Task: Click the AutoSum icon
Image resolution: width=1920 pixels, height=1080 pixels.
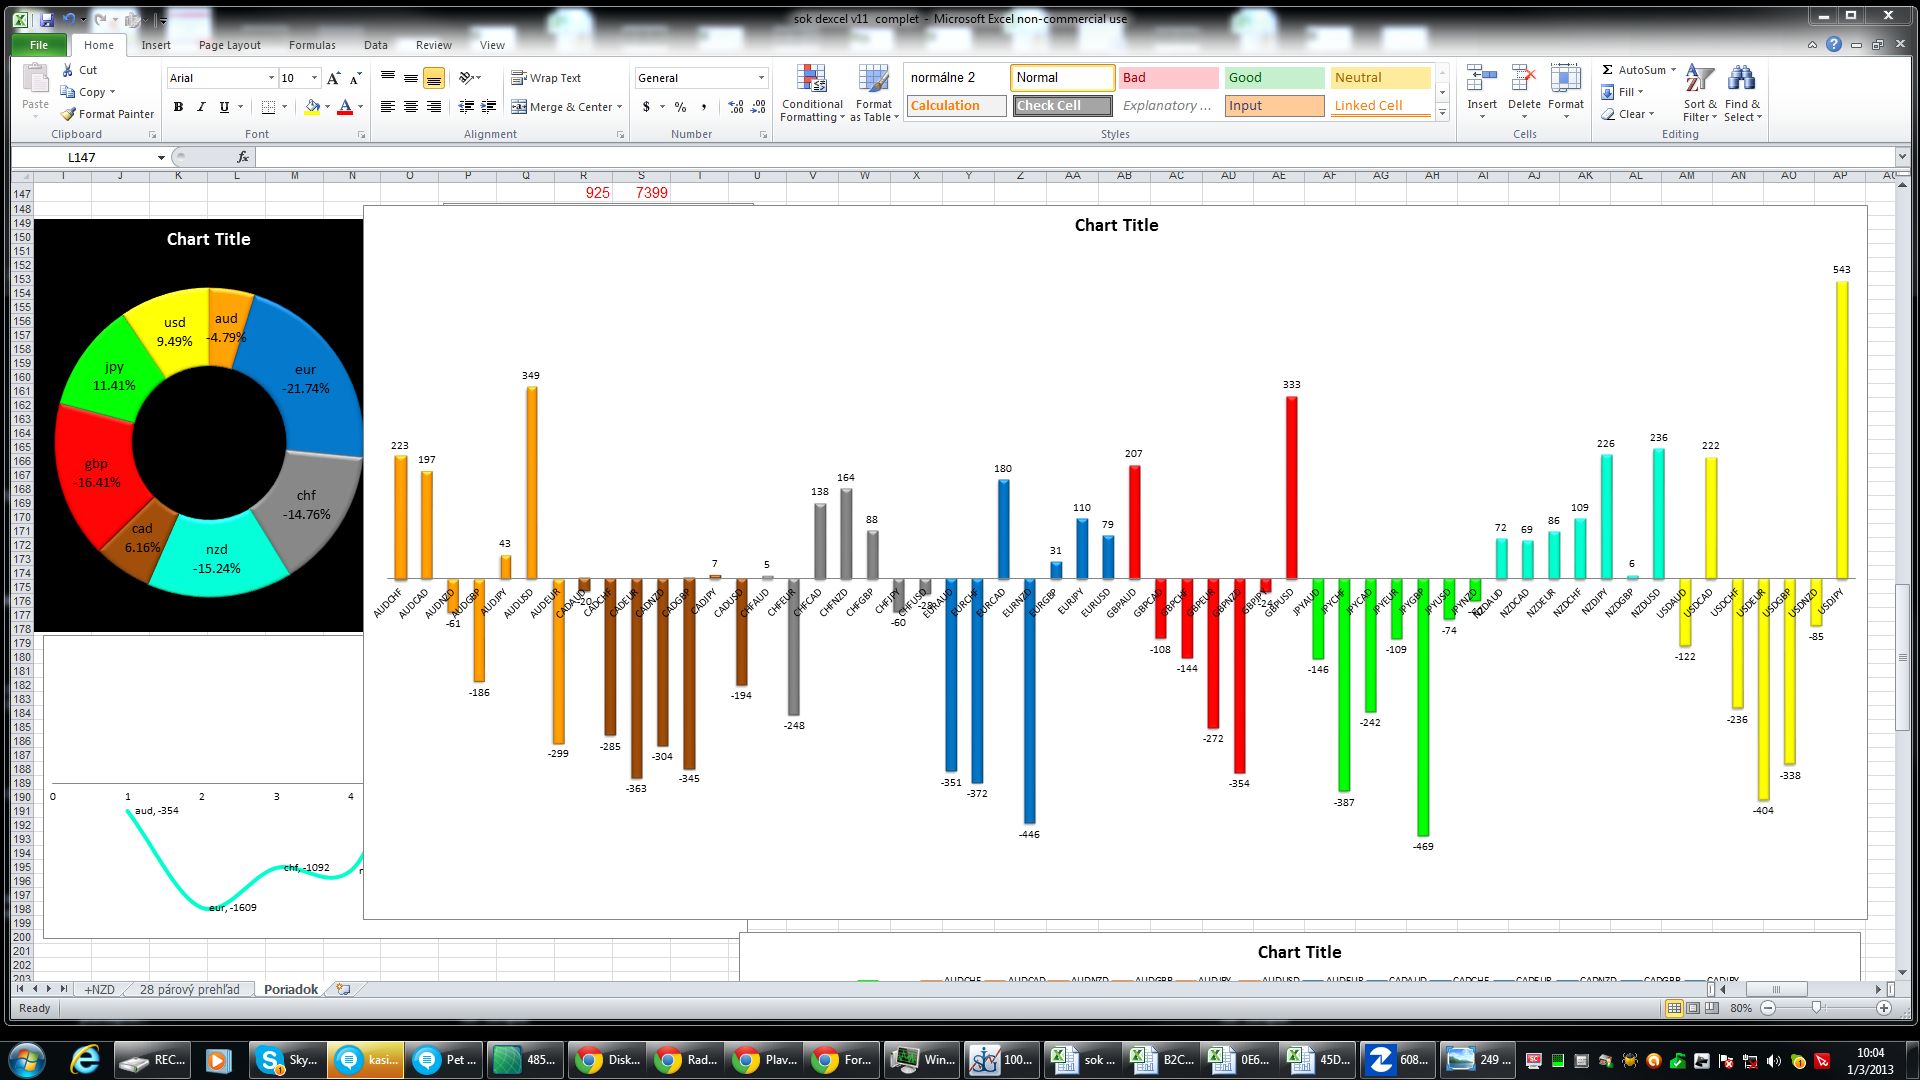Action: [x=1608, y=70]
